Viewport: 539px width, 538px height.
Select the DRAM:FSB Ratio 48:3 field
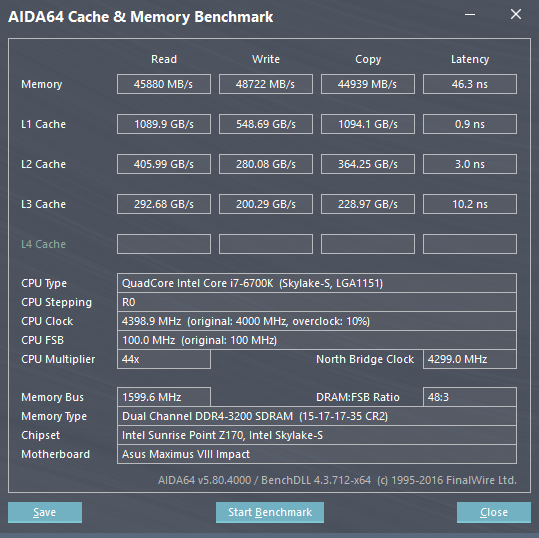470,397
